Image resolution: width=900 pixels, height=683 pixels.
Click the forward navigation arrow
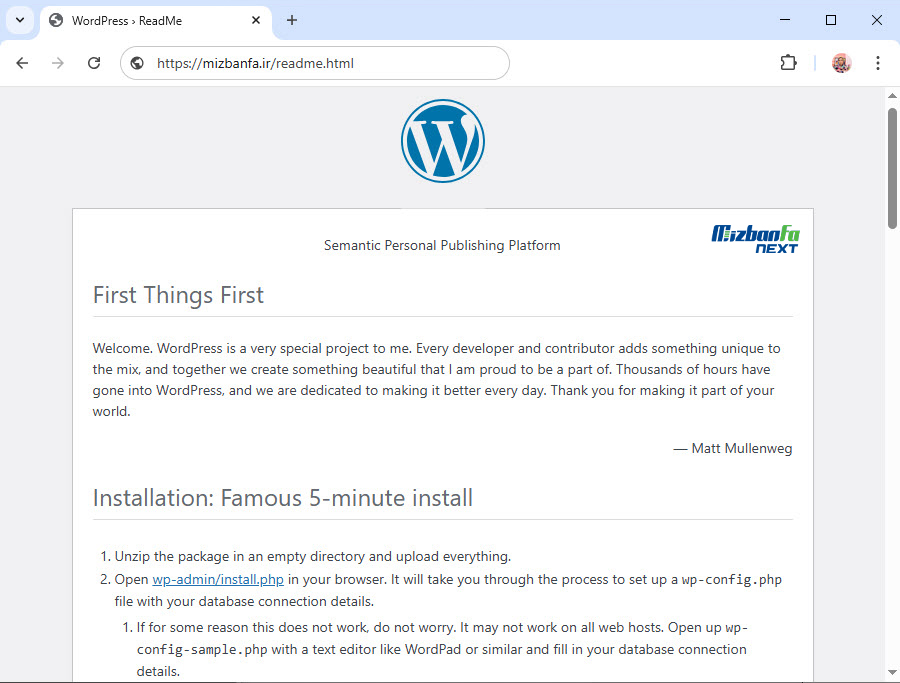[58, 63]
